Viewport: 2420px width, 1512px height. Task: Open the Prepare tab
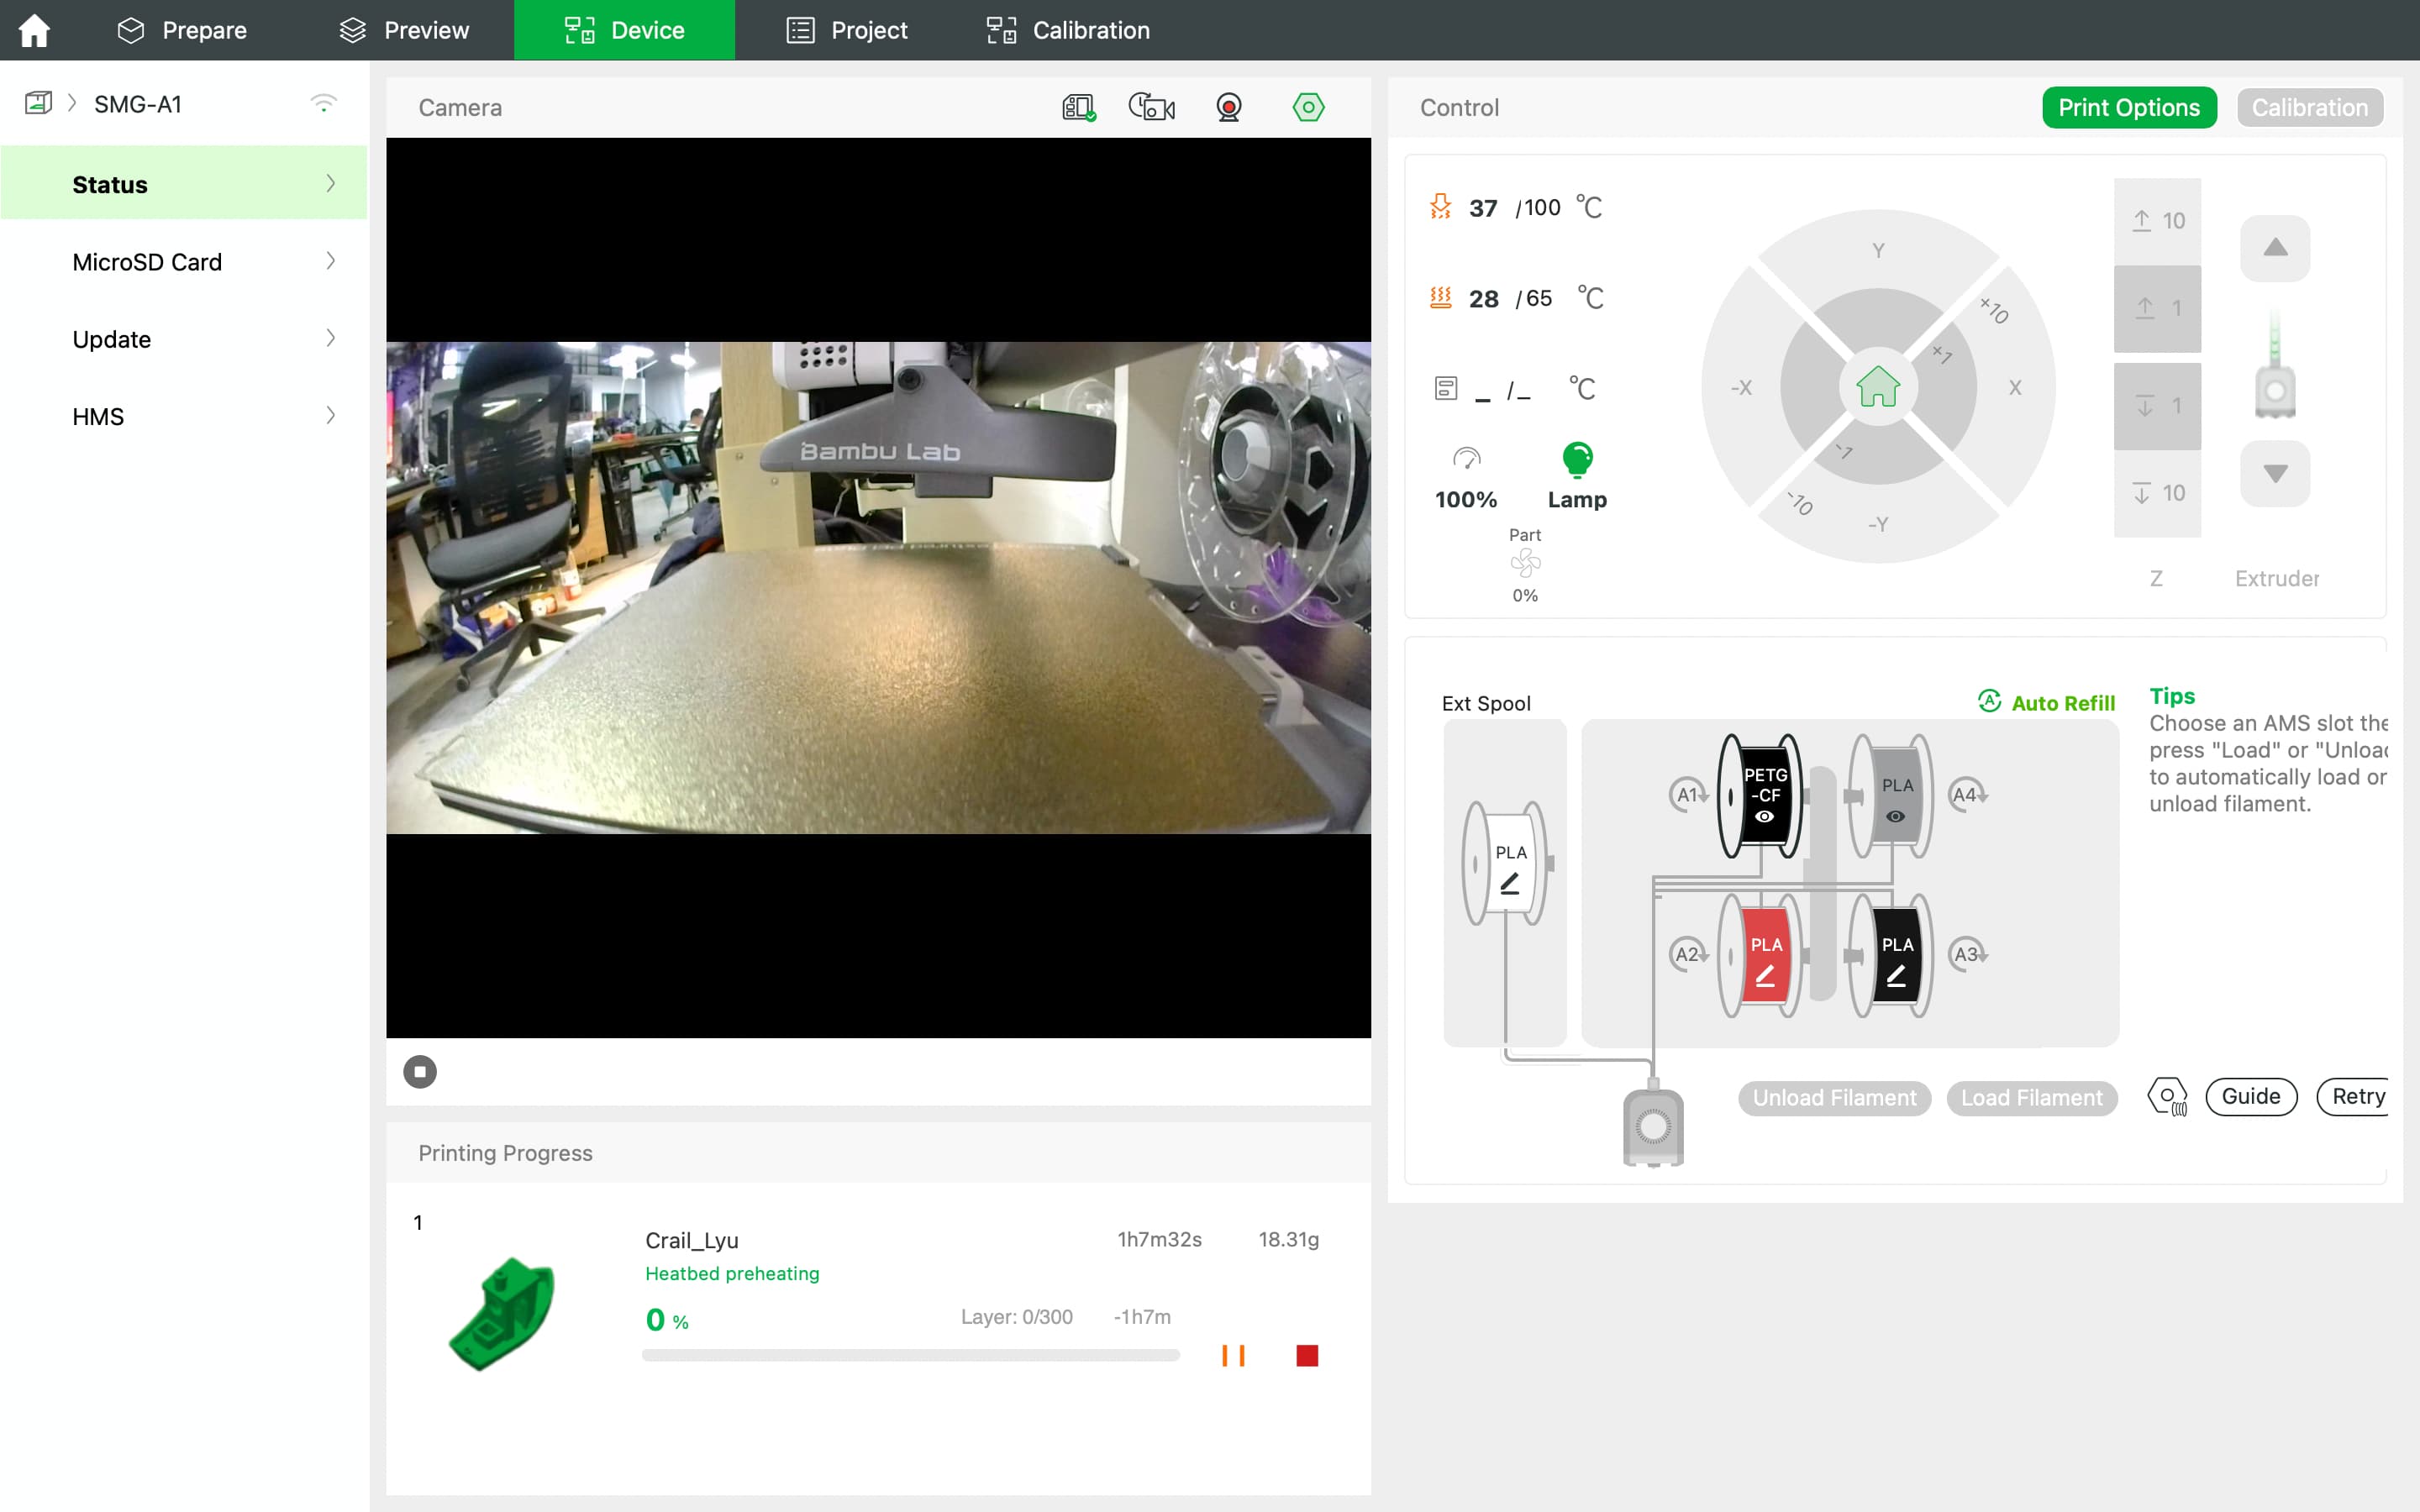tap(182, 30)
